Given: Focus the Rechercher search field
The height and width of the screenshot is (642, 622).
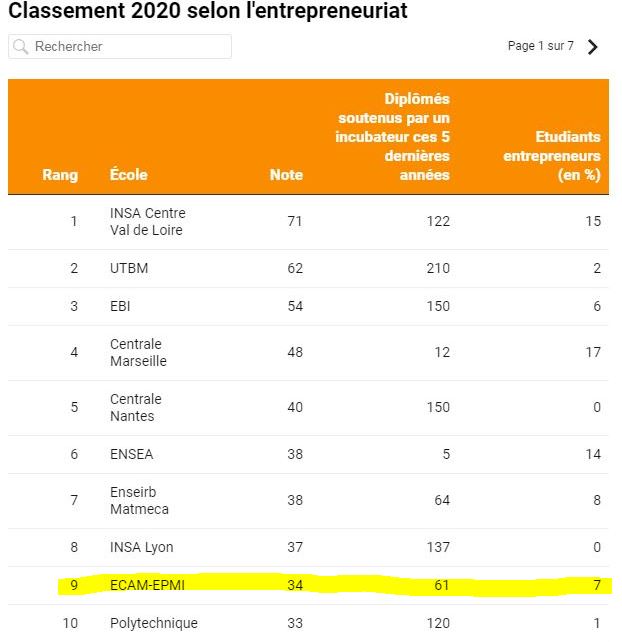Looking at the screenshot, I should [120, 46].
